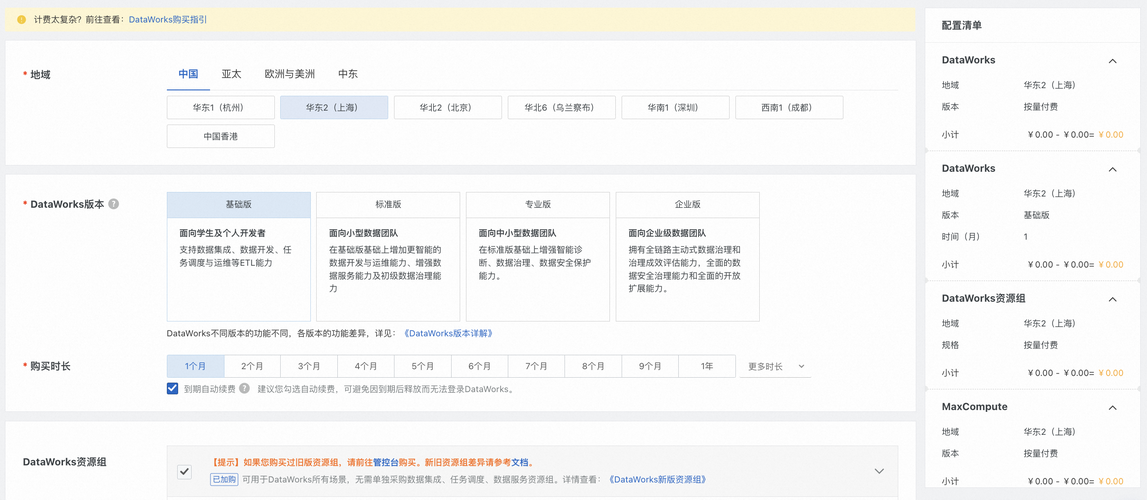This screenshot has width=1147, height=500.
Task: Open the 管控台 link in the notice
Action: (x=386, y=463)
